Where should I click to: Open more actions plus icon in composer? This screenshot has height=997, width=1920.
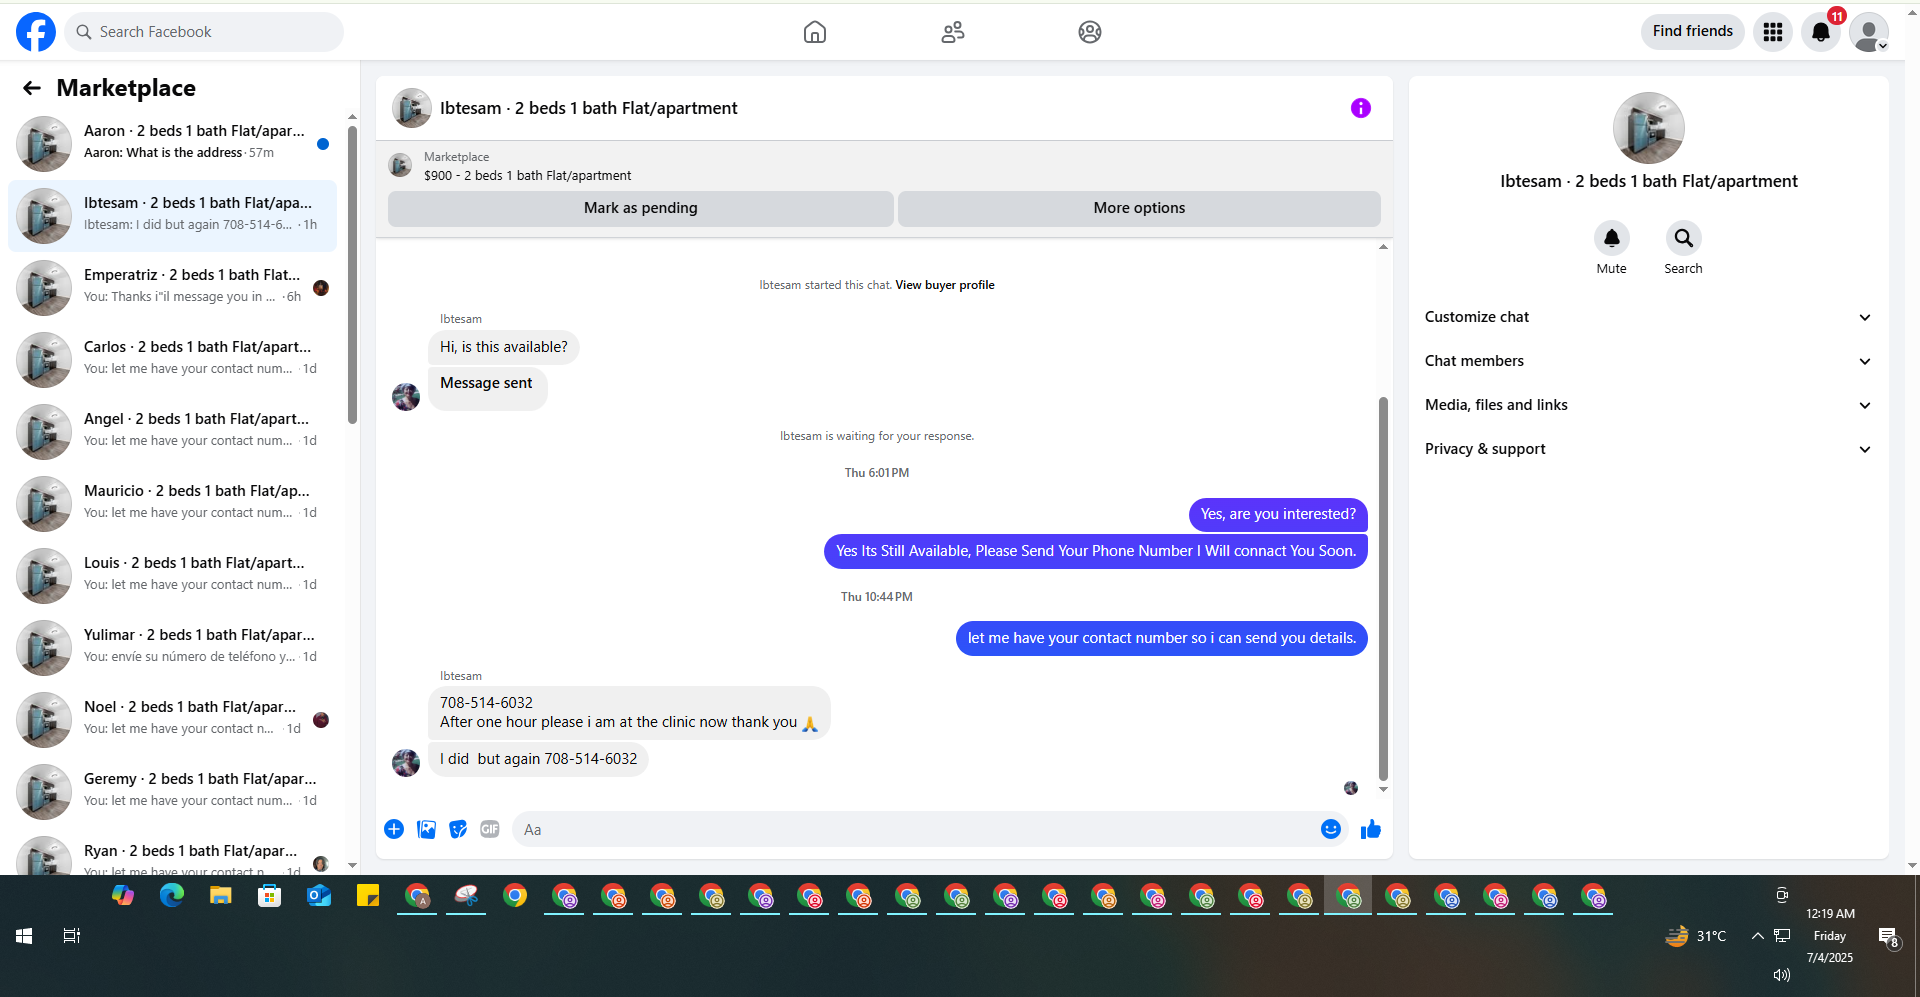pyautogui.click(x=394, y=829)
